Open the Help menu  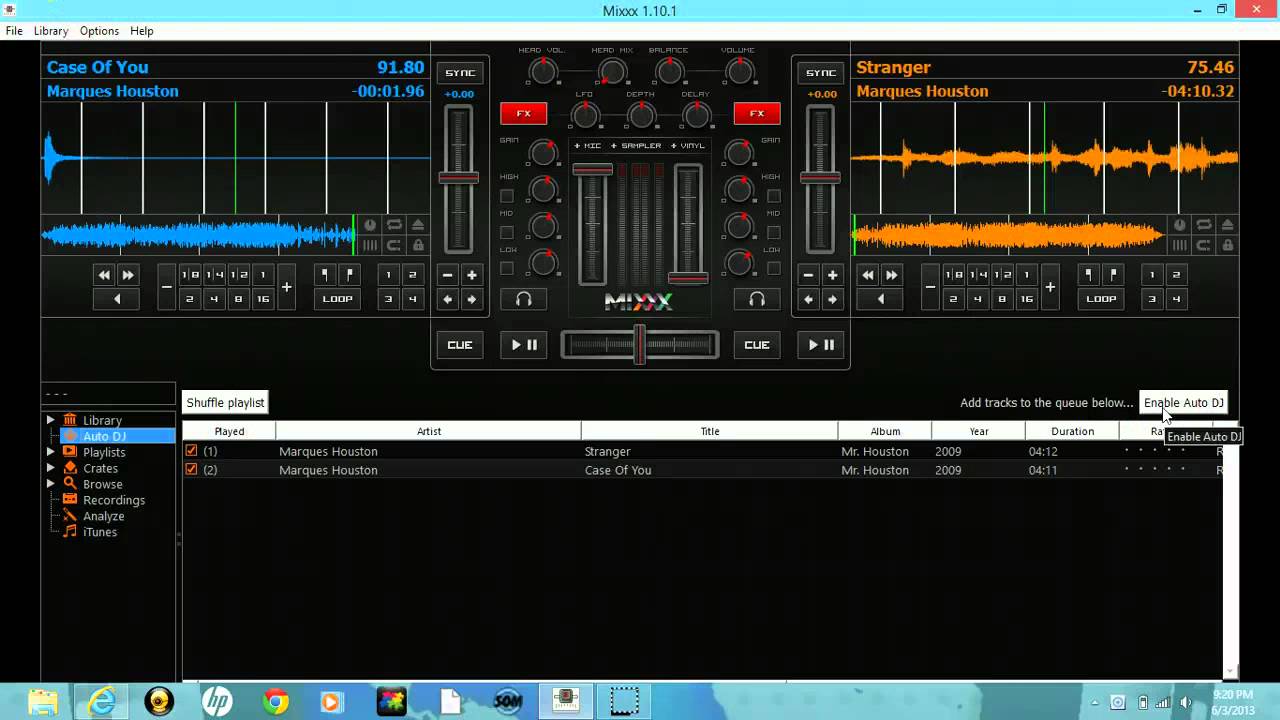tap(142, 31)
